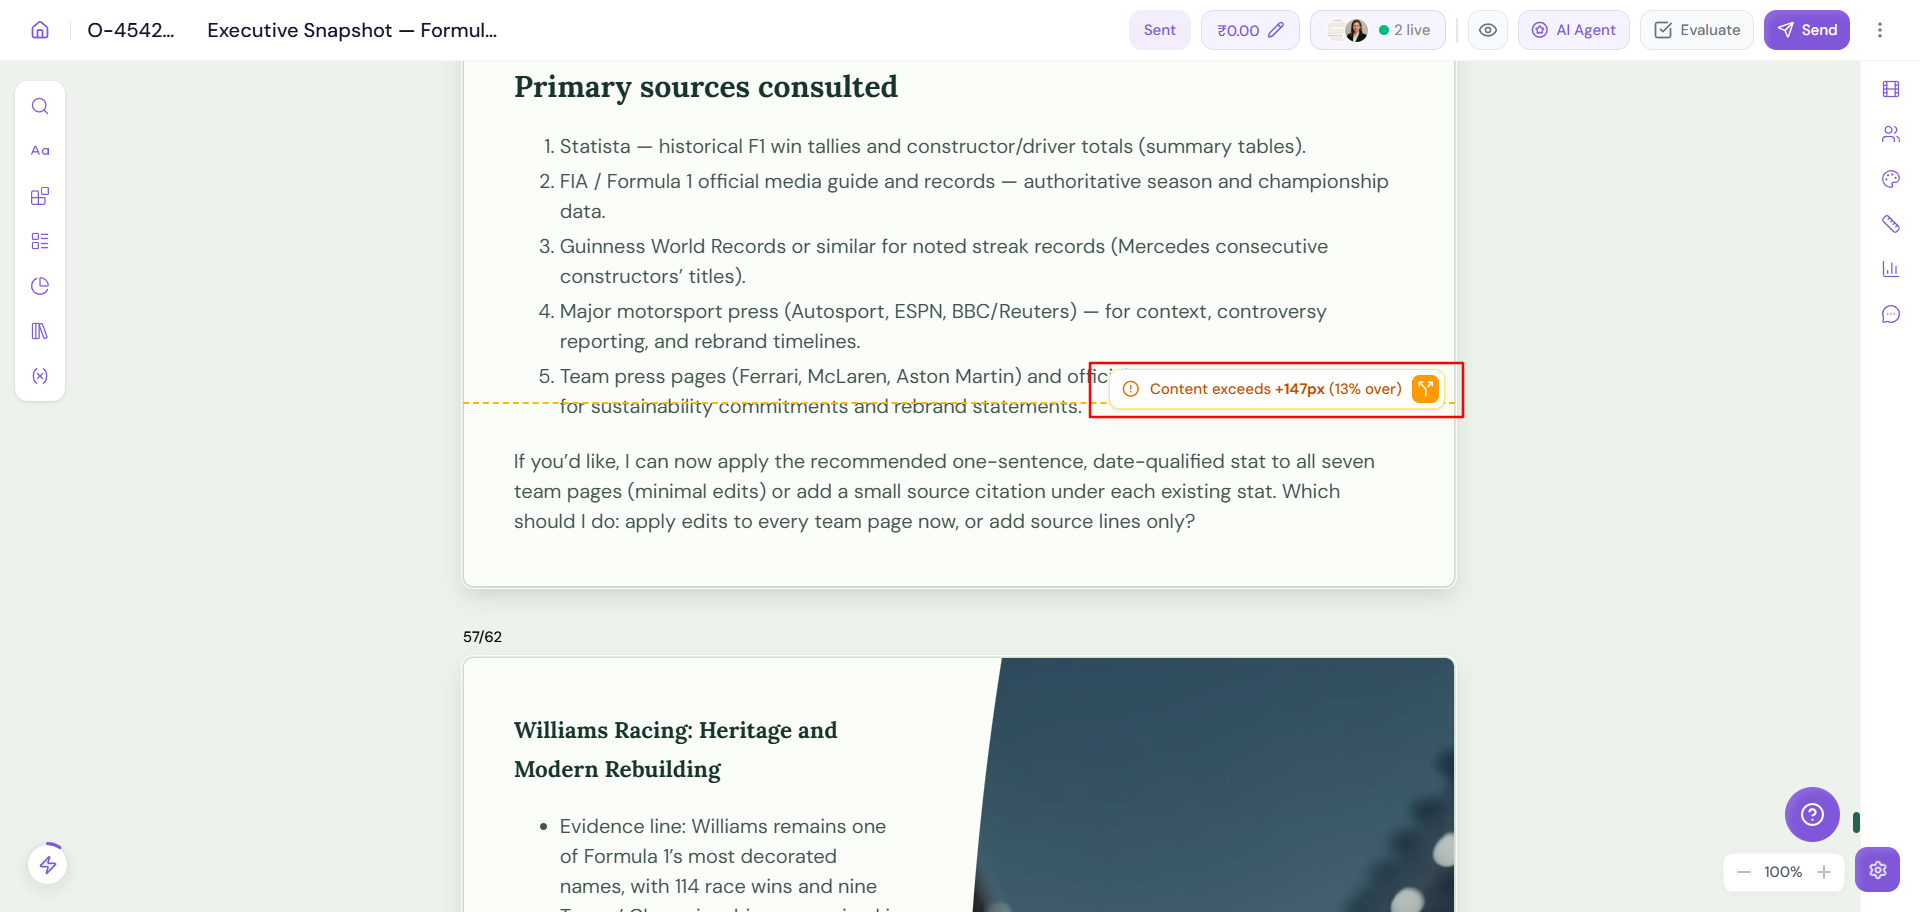
Task: Toggle preview with the eye icon
Action: (x=1488, y=30)
